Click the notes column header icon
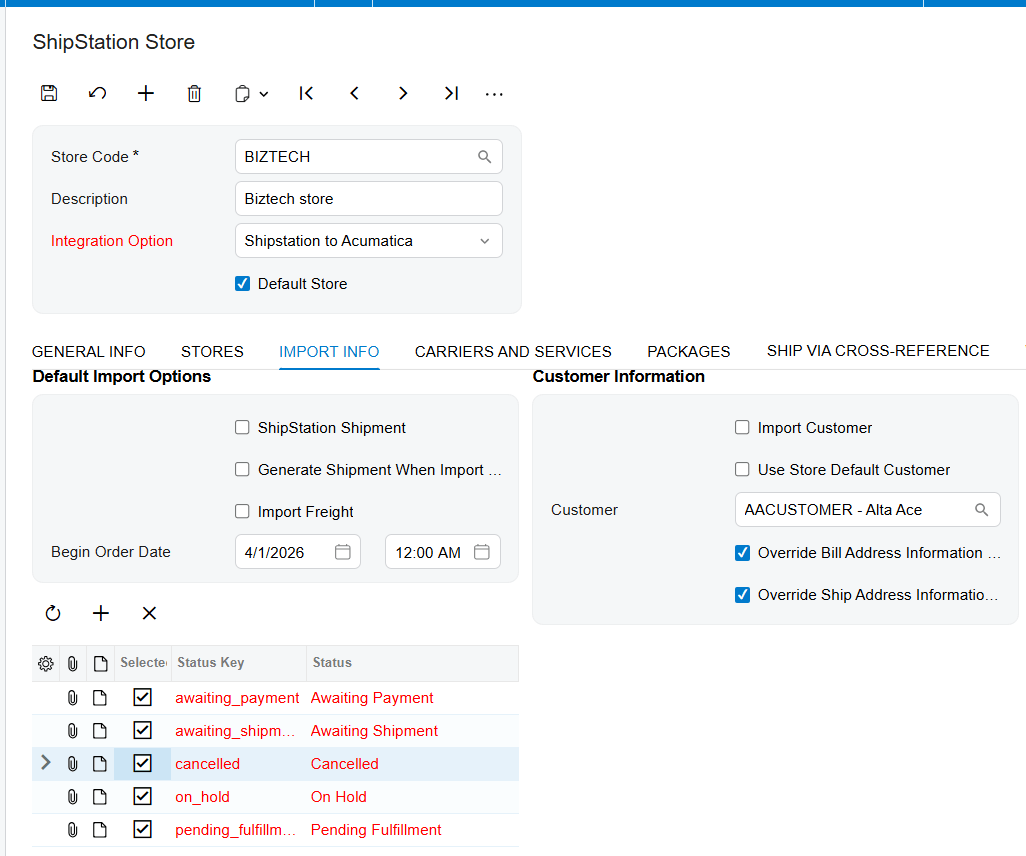This screenshot has height=856, width=1026. click(x=100, y=664)
